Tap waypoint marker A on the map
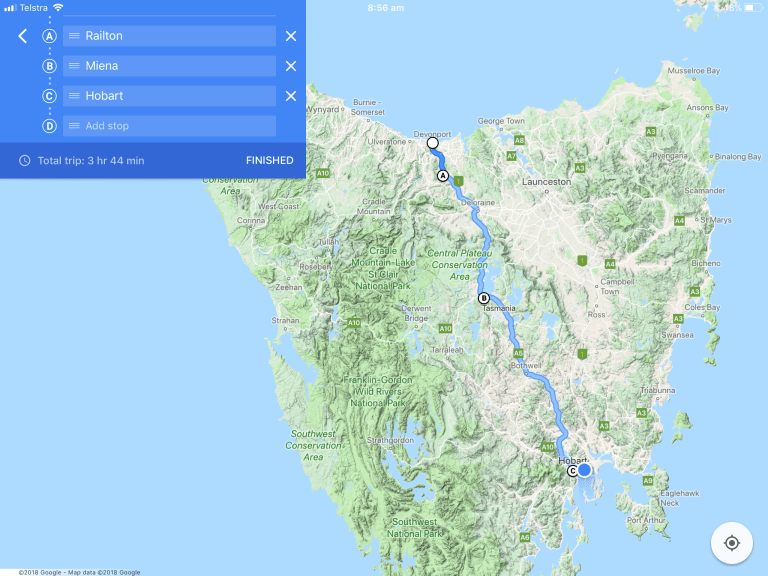Viewport: 768px width, 576px height. pos(442,176)
